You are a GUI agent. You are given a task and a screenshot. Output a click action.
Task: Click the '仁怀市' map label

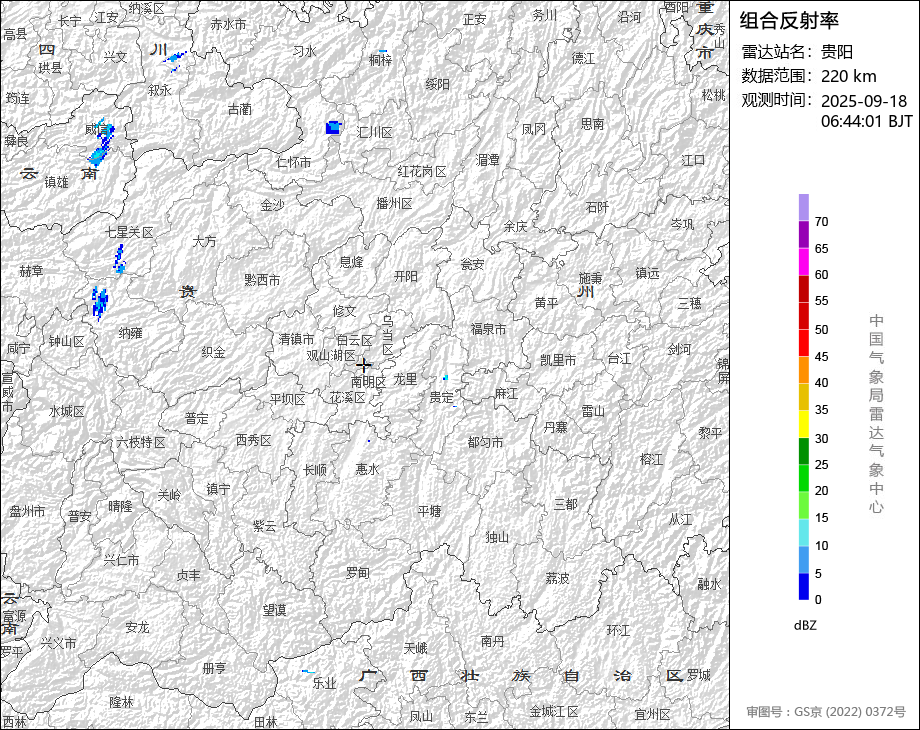point(293,162)
